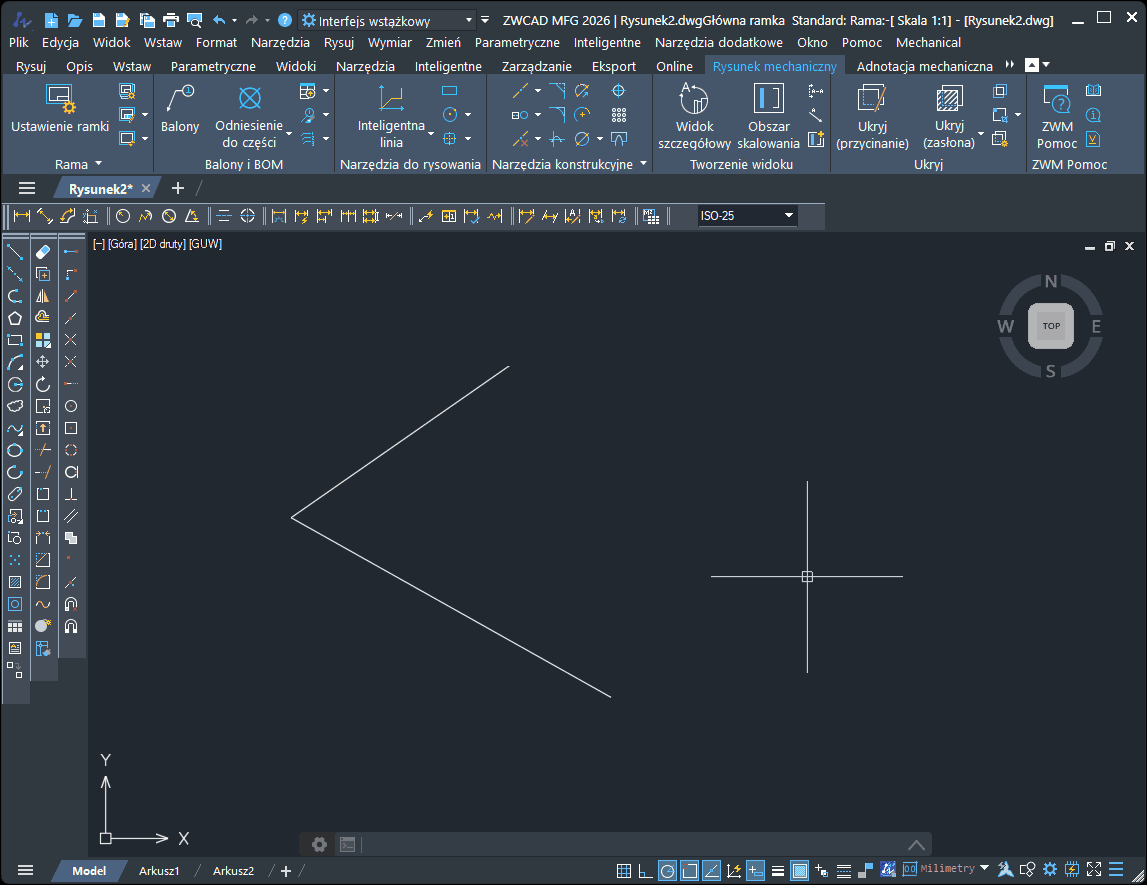
Task: Open the Interfejs wstążkowy workspace dropdown
Action: 469,20
